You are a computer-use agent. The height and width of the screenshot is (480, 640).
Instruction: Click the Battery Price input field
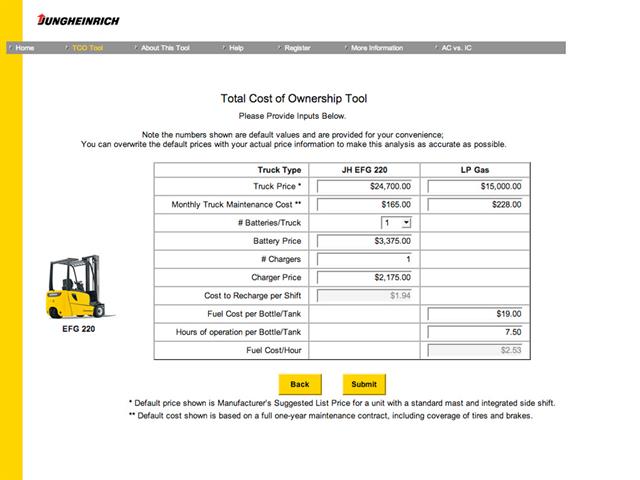click(365, 241)
